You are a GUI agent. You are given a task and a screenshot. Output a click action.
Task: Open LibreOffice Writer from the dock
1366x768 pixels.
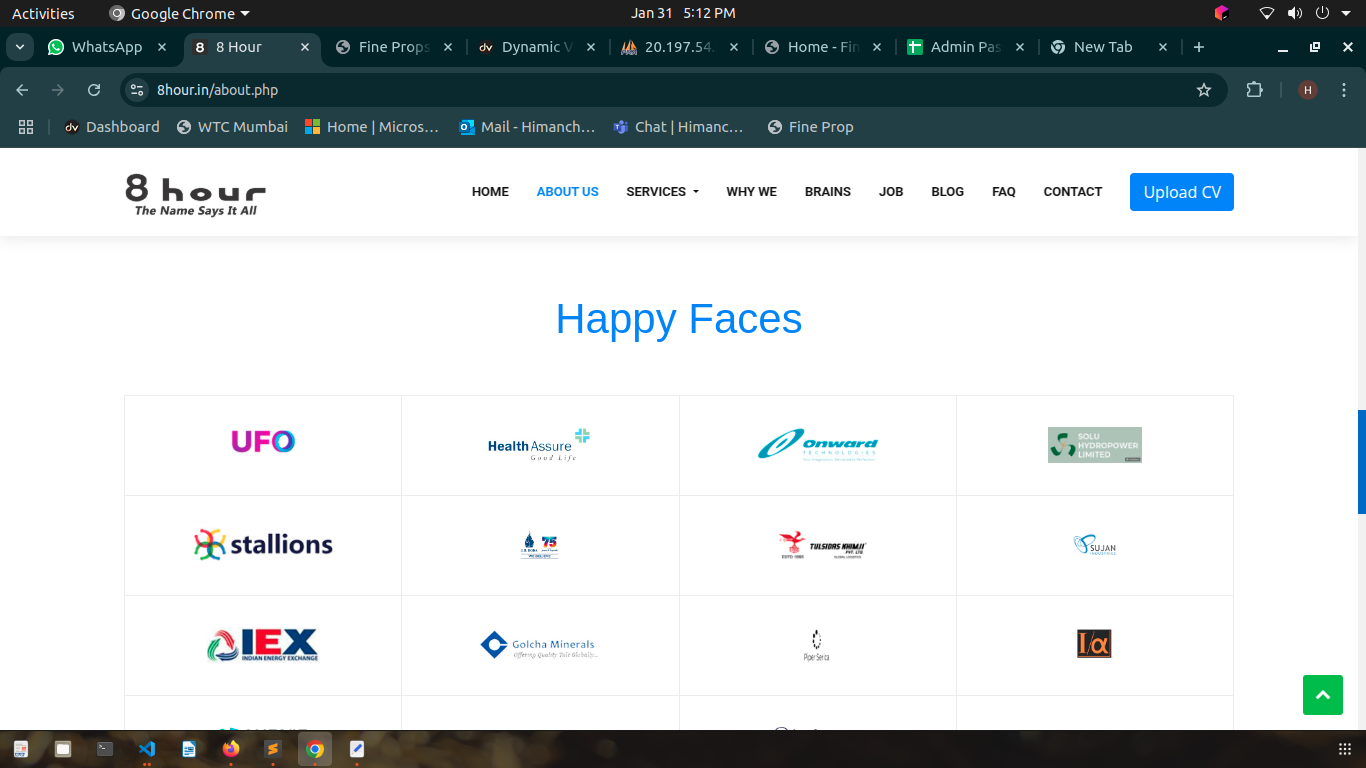pos(189,749)
